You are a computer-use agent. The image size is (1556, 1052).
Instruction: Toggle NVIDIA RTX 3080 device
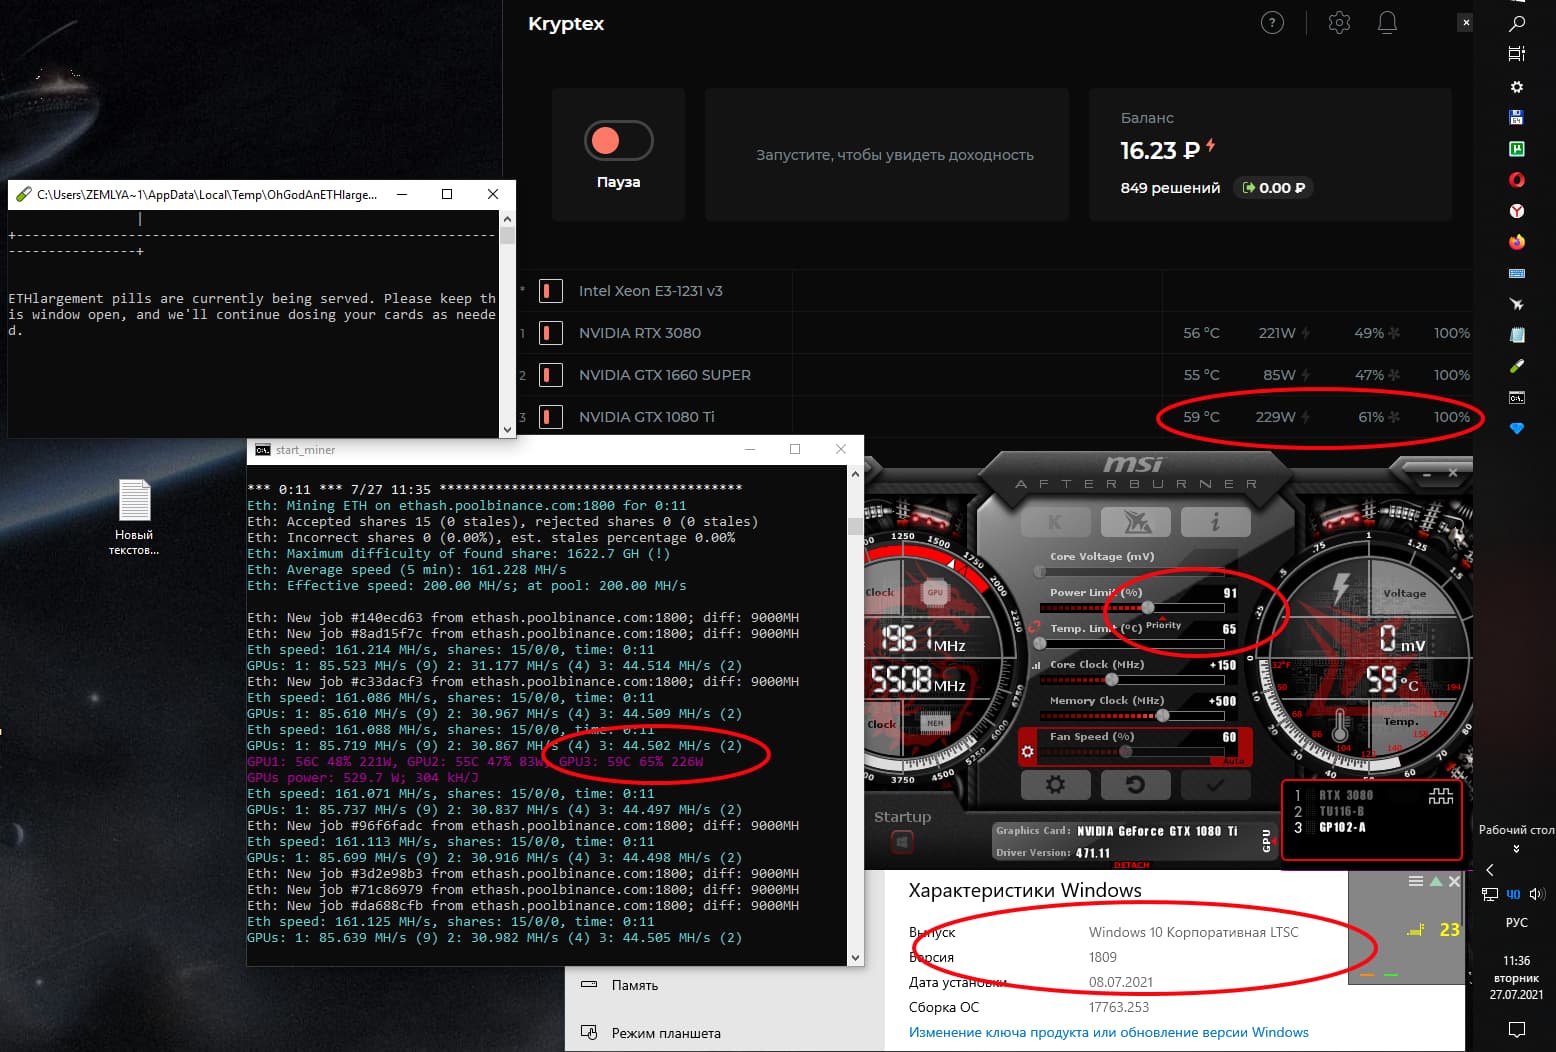coord(550,333)
